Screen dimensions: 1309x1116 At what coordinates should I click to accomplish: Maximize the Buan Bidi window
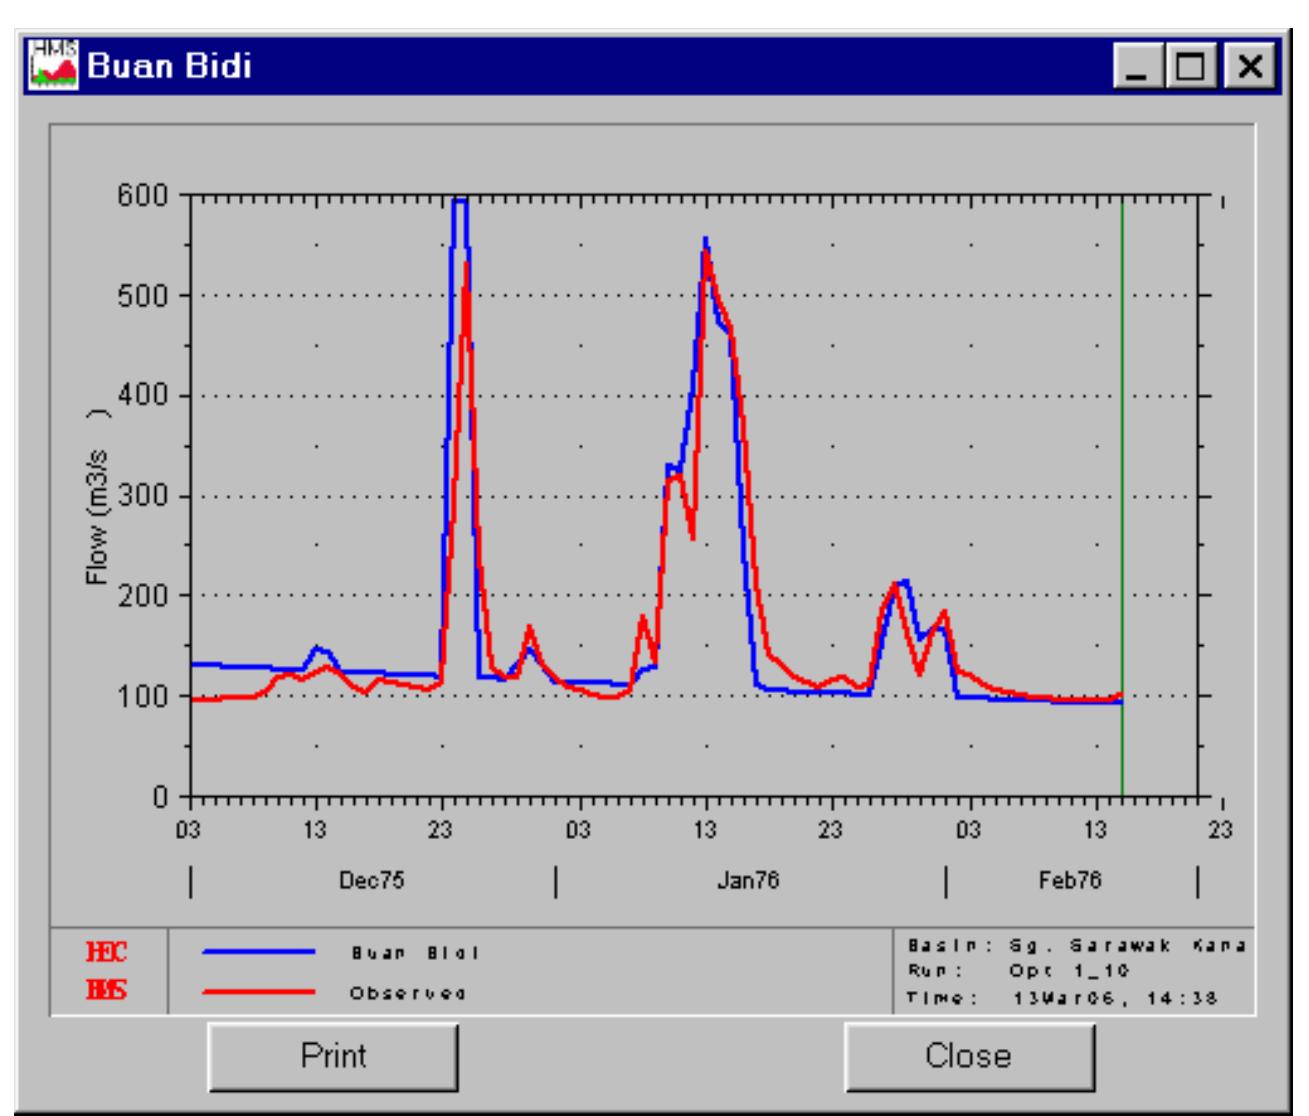[x=1193, y=68]
